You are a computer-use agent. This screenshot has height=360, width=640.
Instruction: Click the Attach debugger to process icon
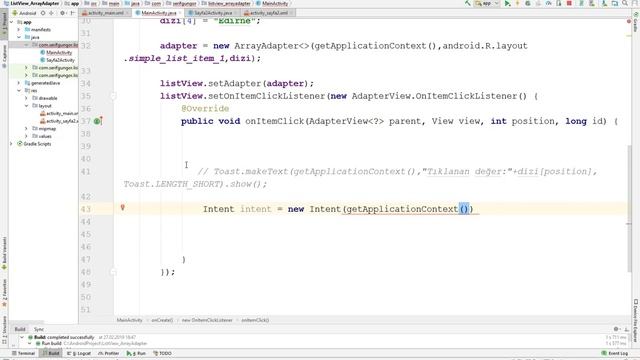[x=559, y=3]
